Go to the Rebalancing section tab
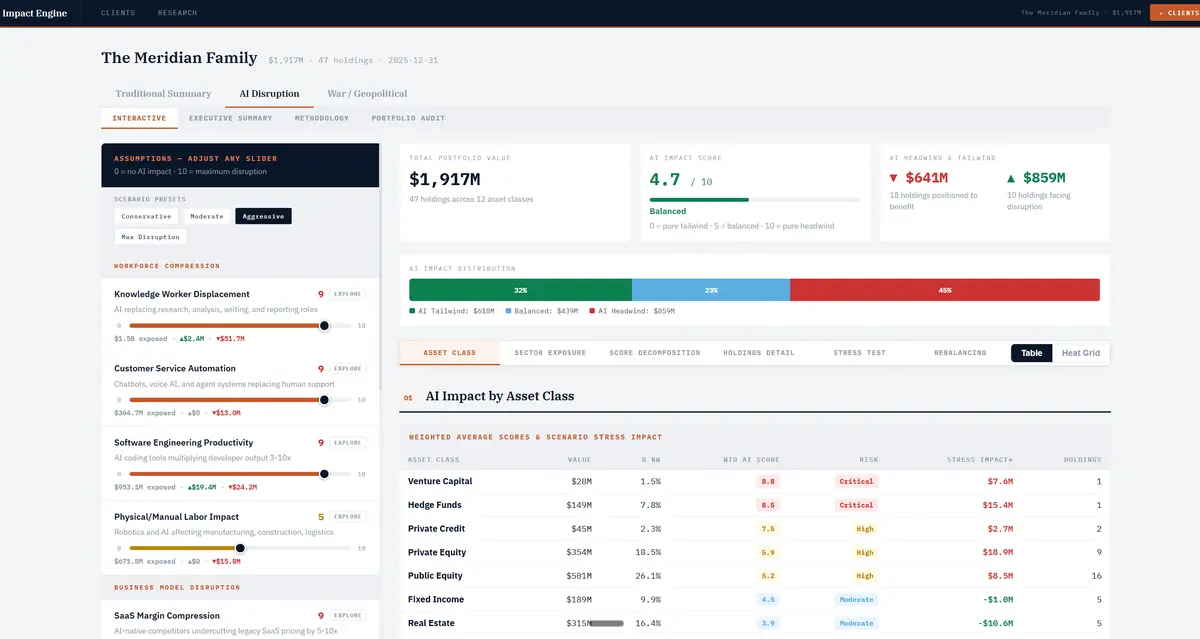The height and width of the screenshot is (639, 1200). 959,353
